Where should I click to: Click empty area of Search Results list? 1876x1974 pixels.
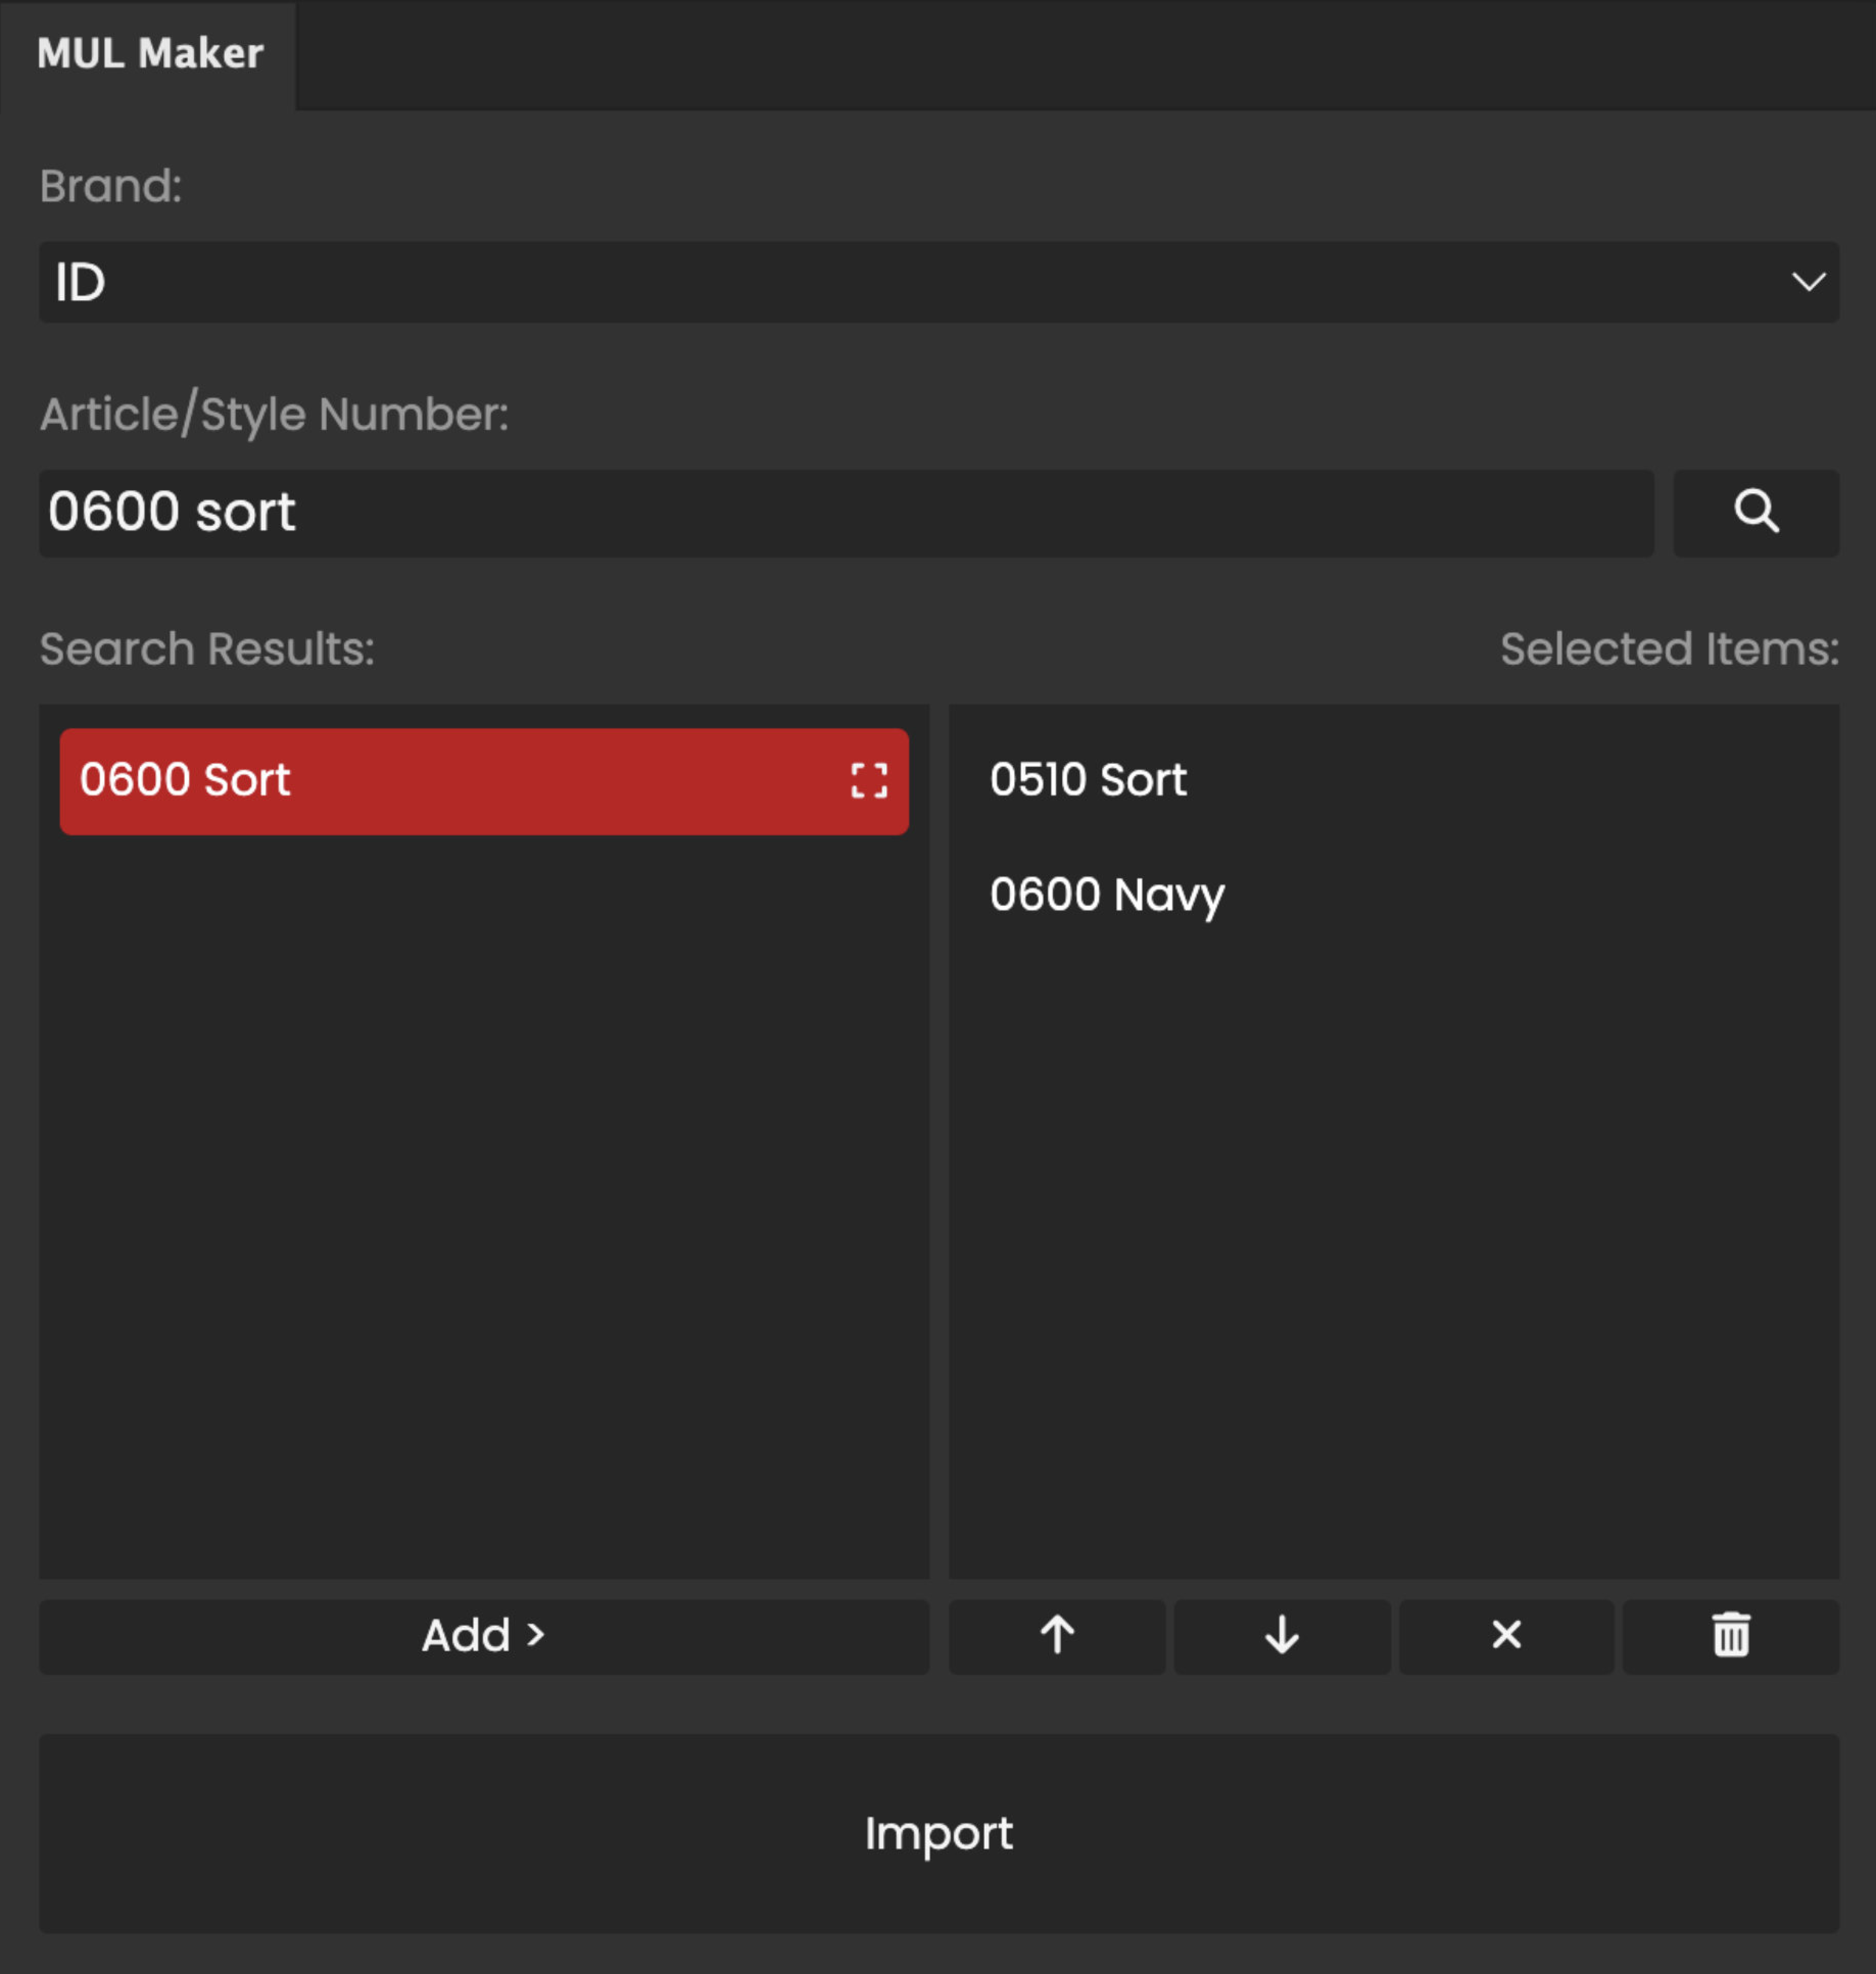(x=484, y=1200)
